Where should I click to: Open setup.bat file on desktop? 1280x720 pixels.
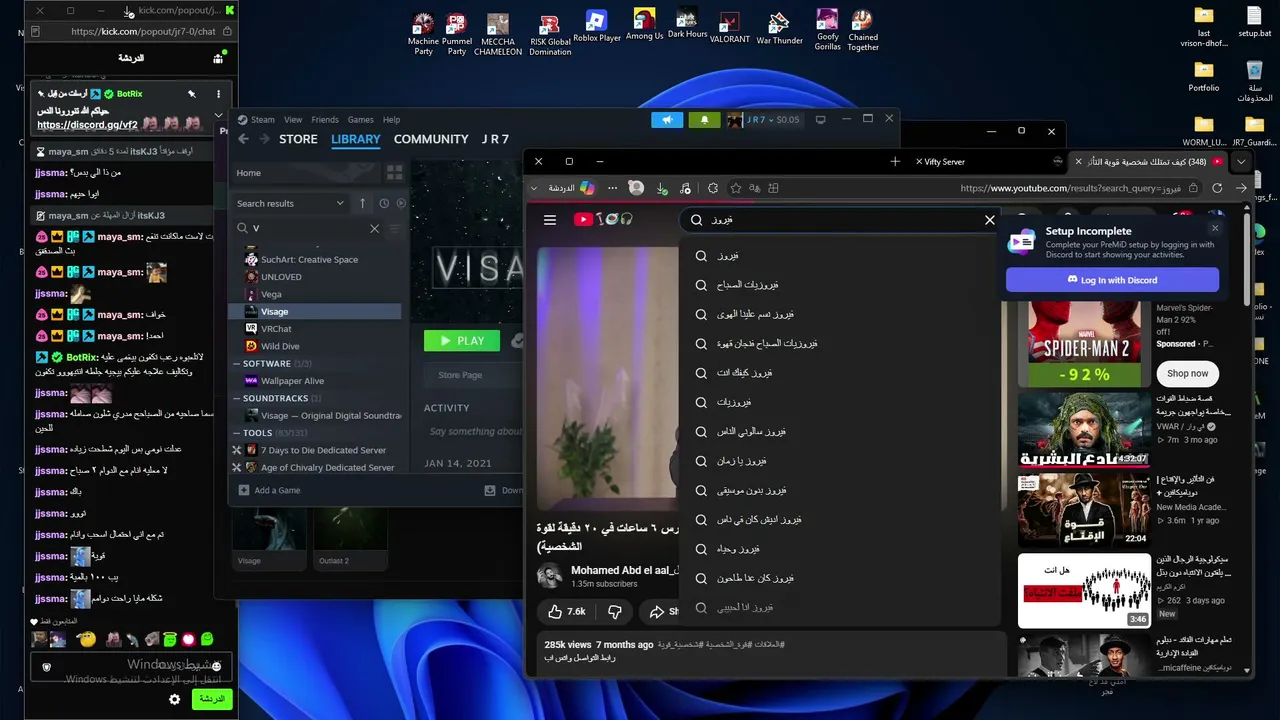point(1254,22)
